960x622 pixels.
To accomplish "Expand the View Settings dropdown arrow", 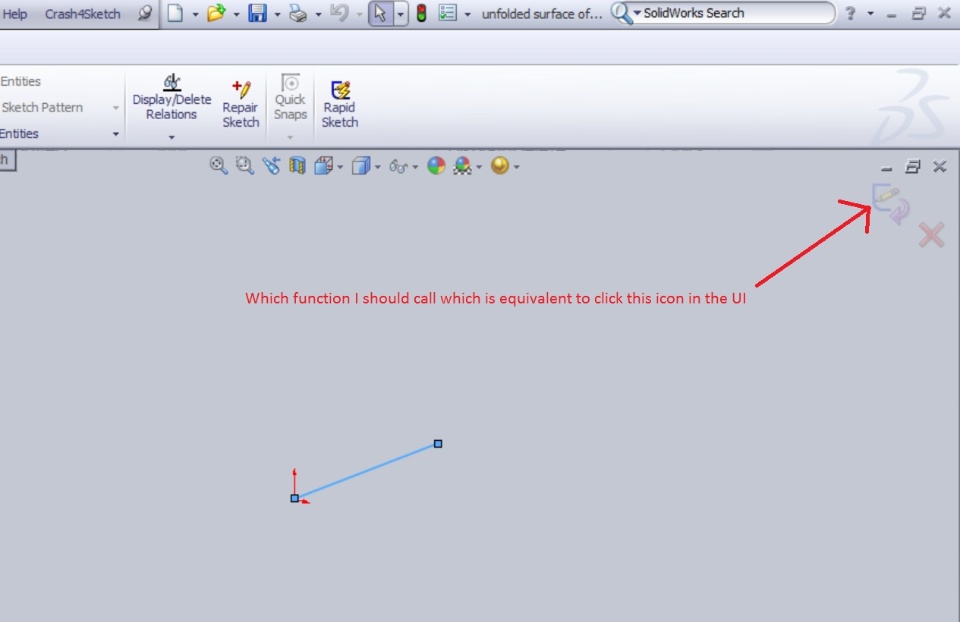I will 517,167.
